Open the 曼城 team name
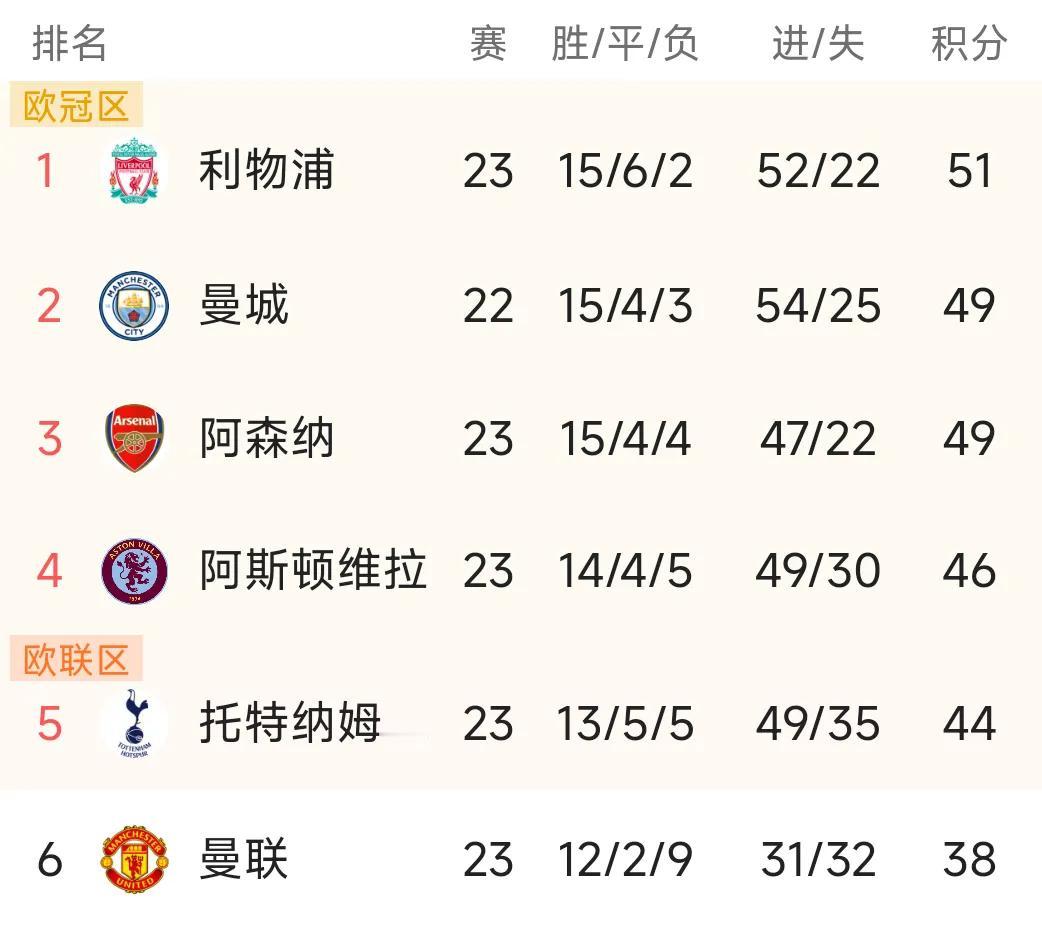The height and width of the screenshot is (947, 1042). pos(244,306)
